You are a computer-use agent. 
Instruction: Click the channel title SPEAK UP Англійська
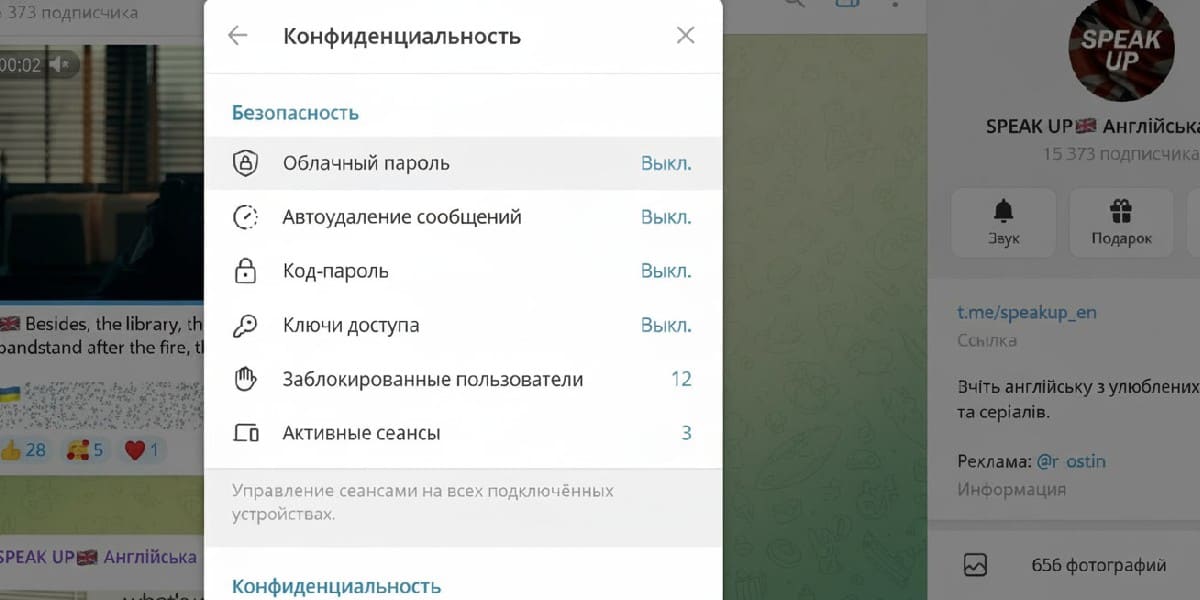pyautogui.click(x=1092, y=126)
